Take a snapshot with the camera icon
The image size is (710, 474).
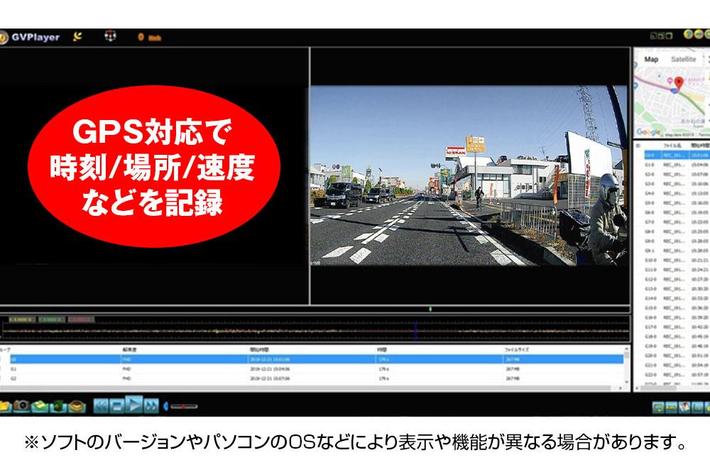tap(21, 406)
